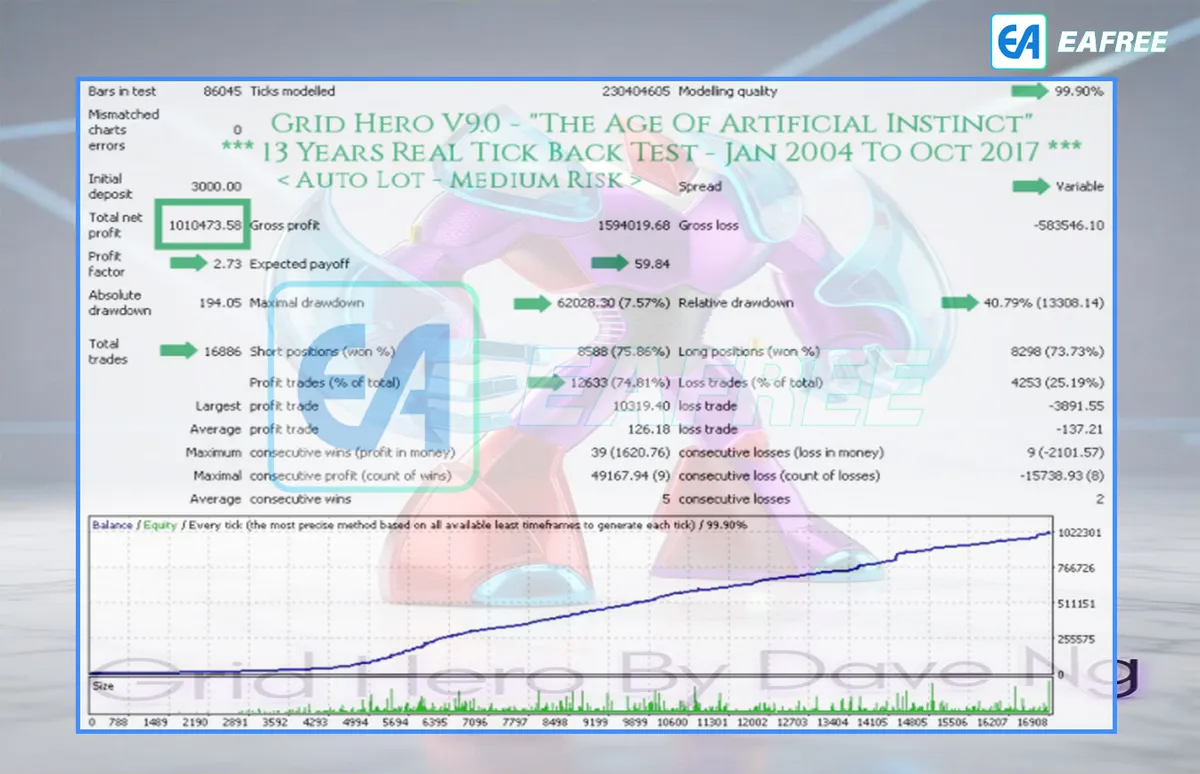Click the end of the blue balance curve
This screenshot has width=1200, height=774.
pyautogui.click(x=1050, y=533)
